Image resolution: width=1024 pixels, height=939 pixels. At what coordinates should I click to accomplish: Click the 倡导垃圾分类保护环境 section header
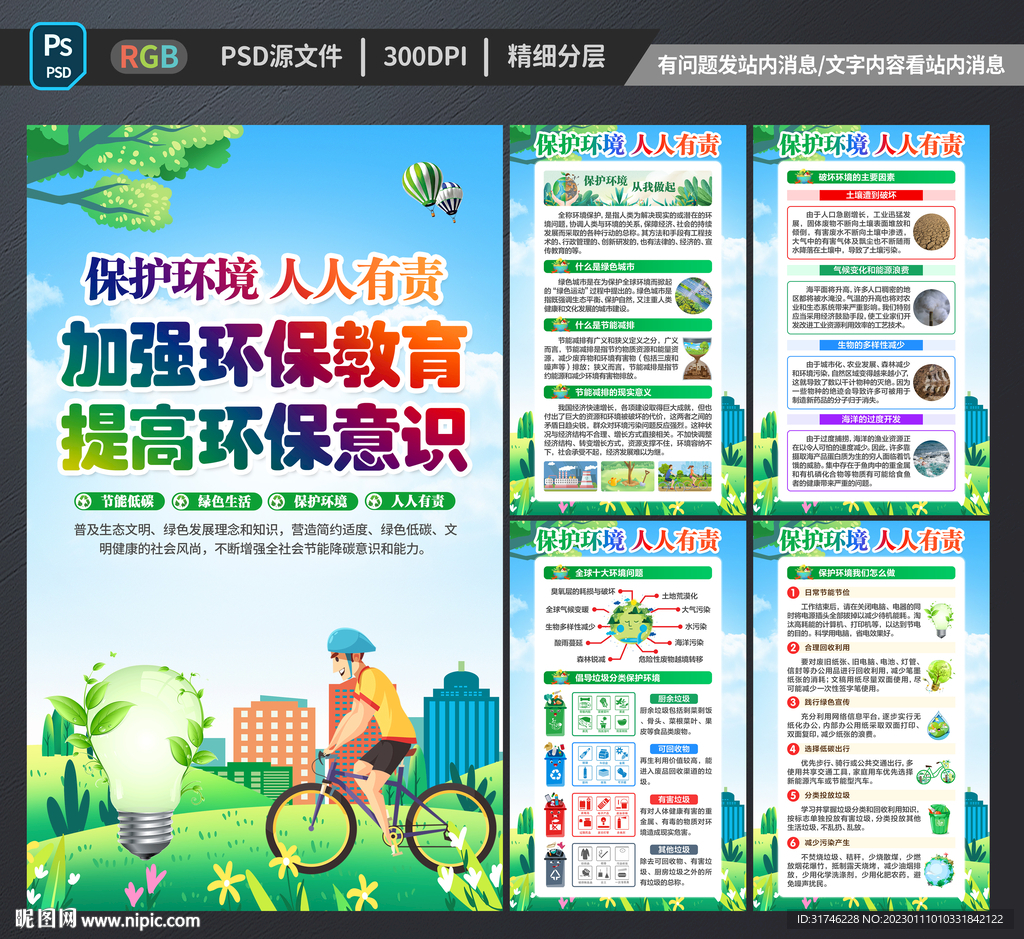pos(628,678)
